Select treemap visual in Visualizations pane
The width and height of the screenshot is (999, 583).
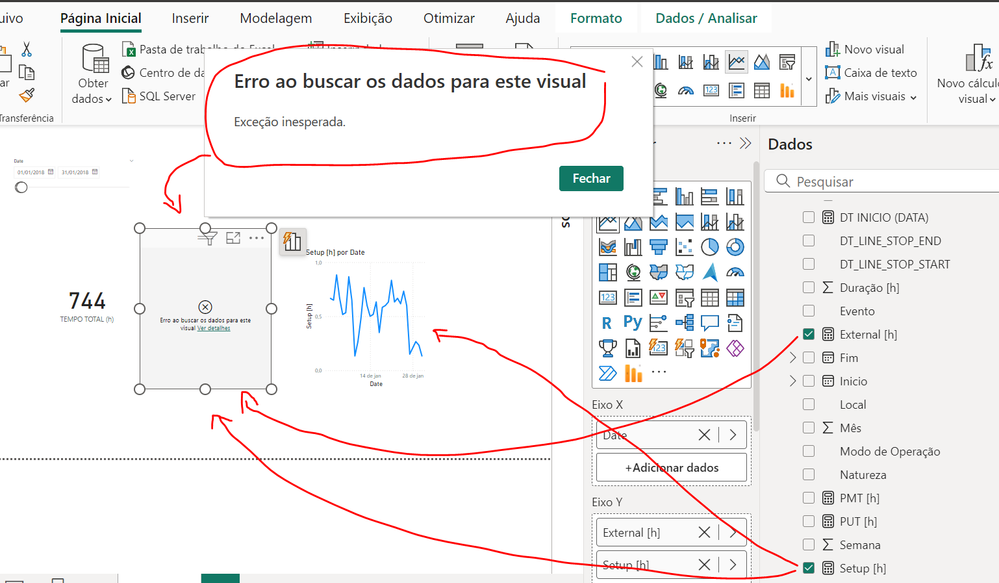(x=608, y=272)
